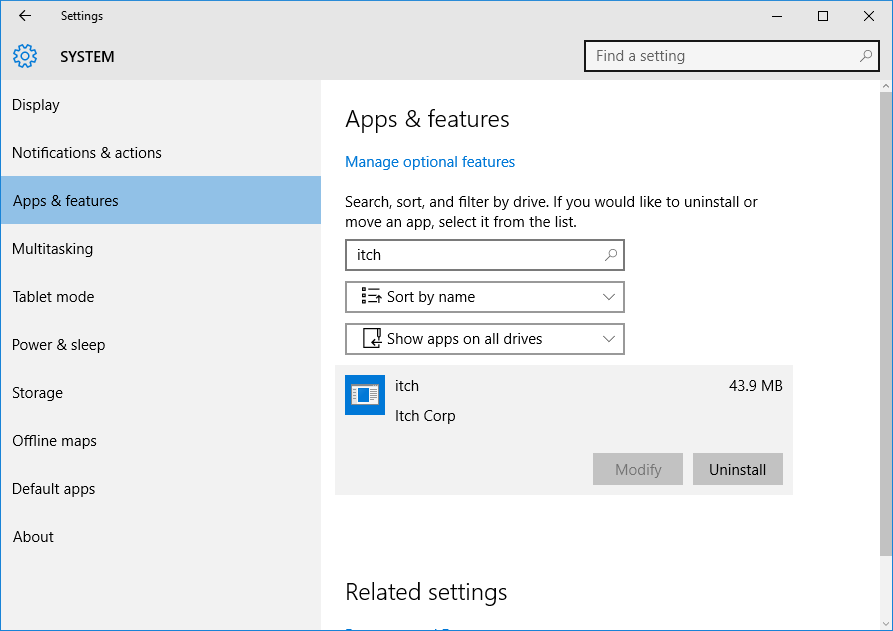Click the vertical scrollbar thumb
Screen dimensions: 893x631
[x=886, y=323]
